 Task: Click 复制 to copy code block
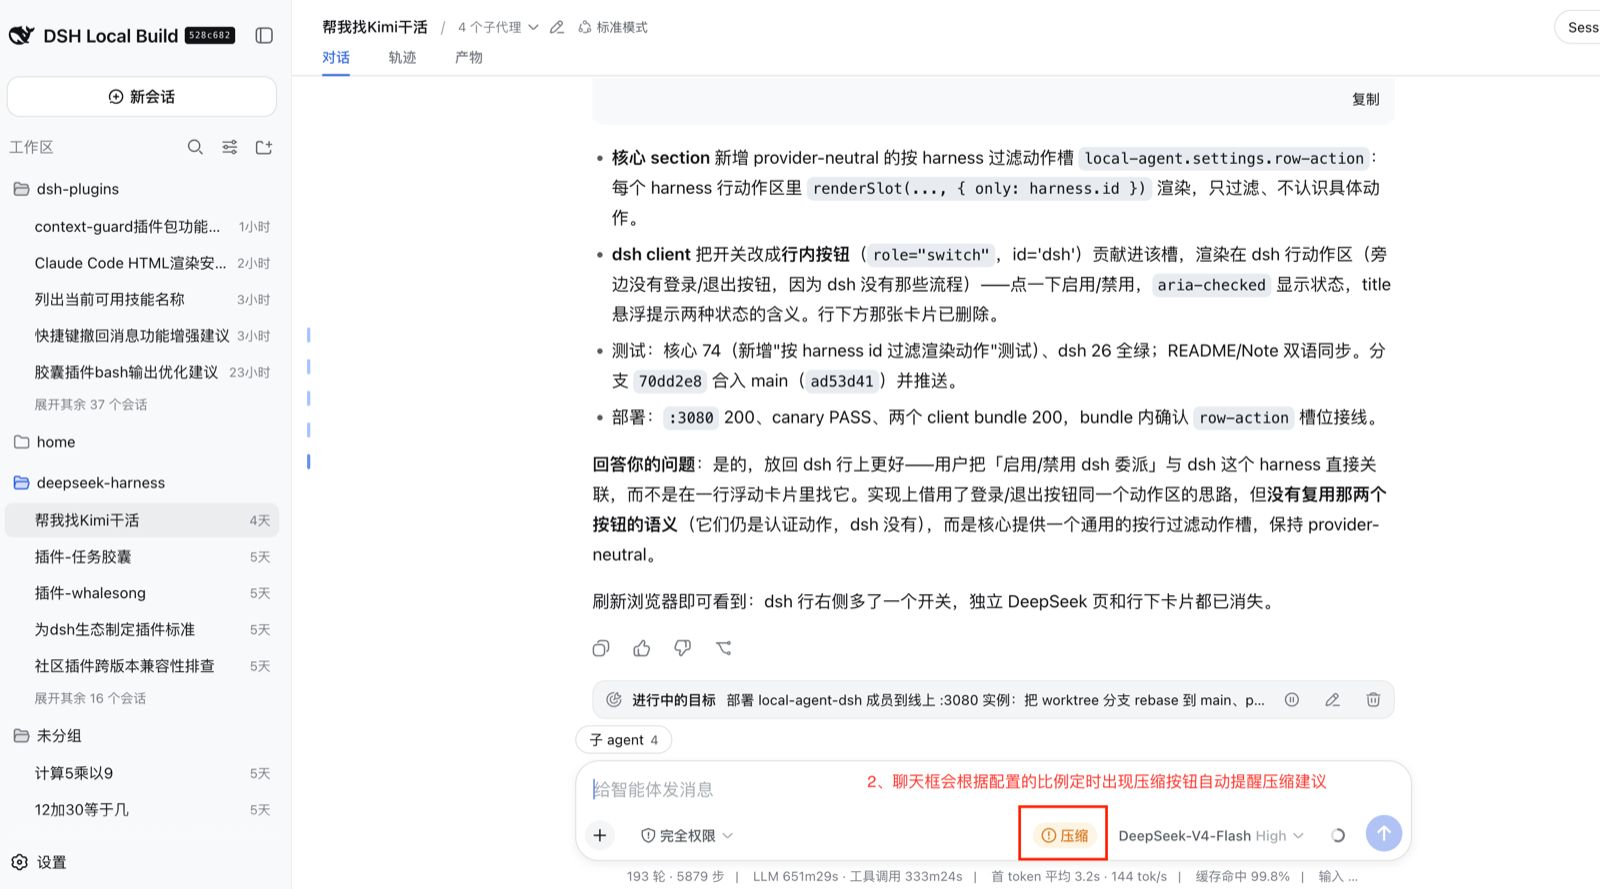[x=1365, y=99]
